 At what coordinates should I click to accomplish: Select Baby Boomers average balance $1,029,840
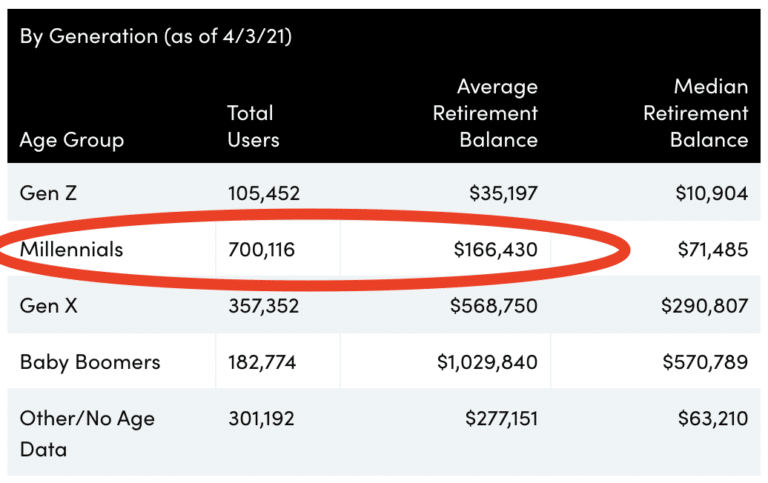coord(487,361)
